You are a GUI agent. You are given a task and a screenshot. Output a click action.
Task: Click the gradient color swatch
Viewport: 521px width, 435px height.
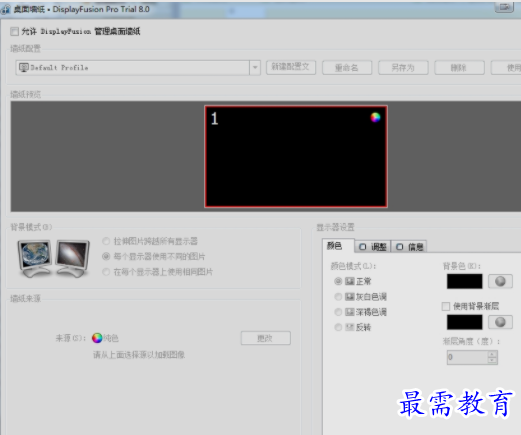coord(464,322)
